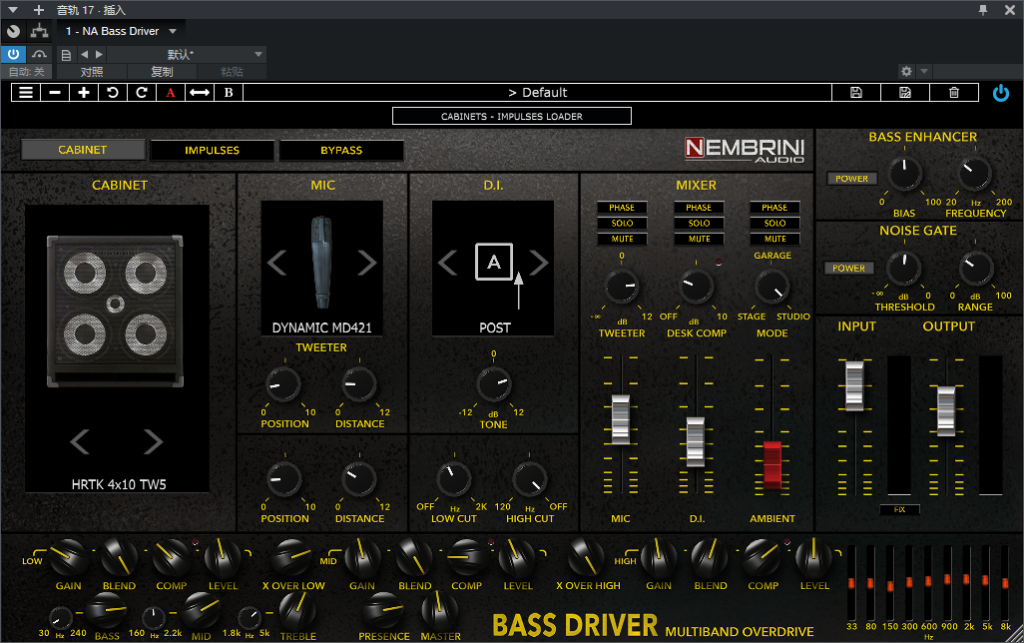Toggle the FIX button under input meter
Screen dimensions: 1024x643
point(899,509)
